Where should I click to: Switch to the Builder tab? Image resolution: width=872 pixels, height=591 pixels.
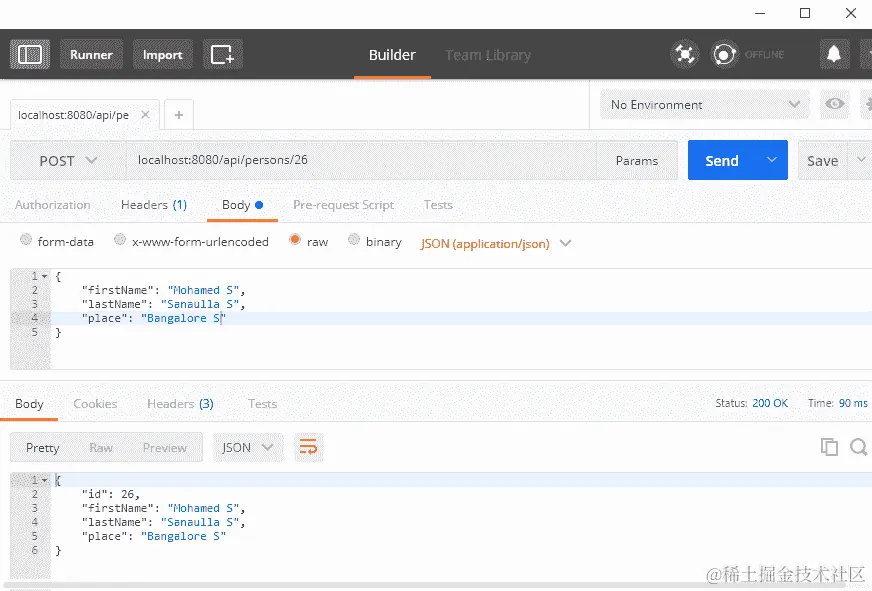(x=392, y=55)
